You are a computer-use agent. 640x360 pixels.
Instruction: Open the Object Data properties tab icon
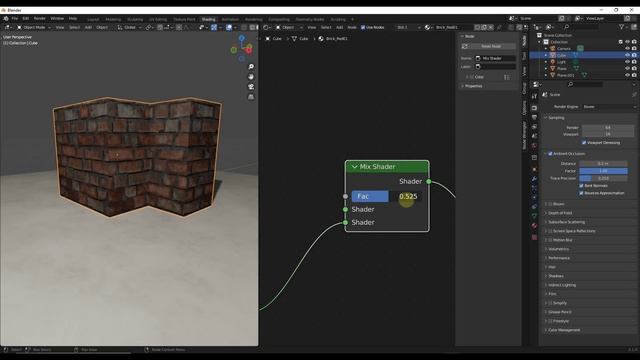(x=534, y=216)
